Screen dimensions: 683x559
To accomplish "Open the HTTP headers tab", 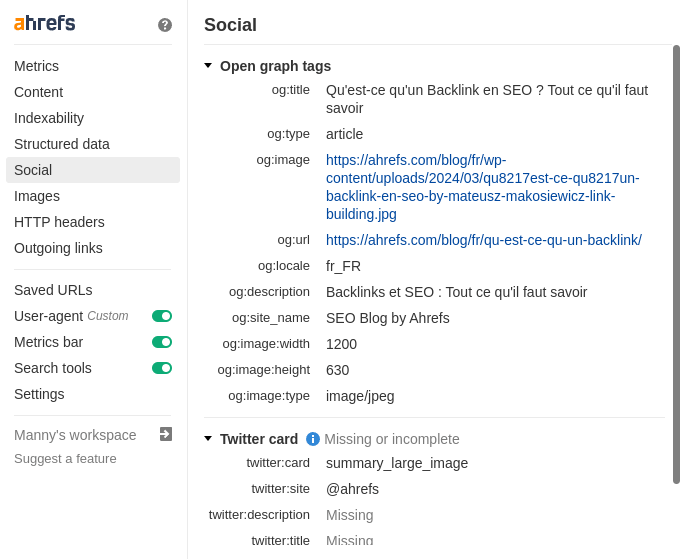I will tap(59, 222).
